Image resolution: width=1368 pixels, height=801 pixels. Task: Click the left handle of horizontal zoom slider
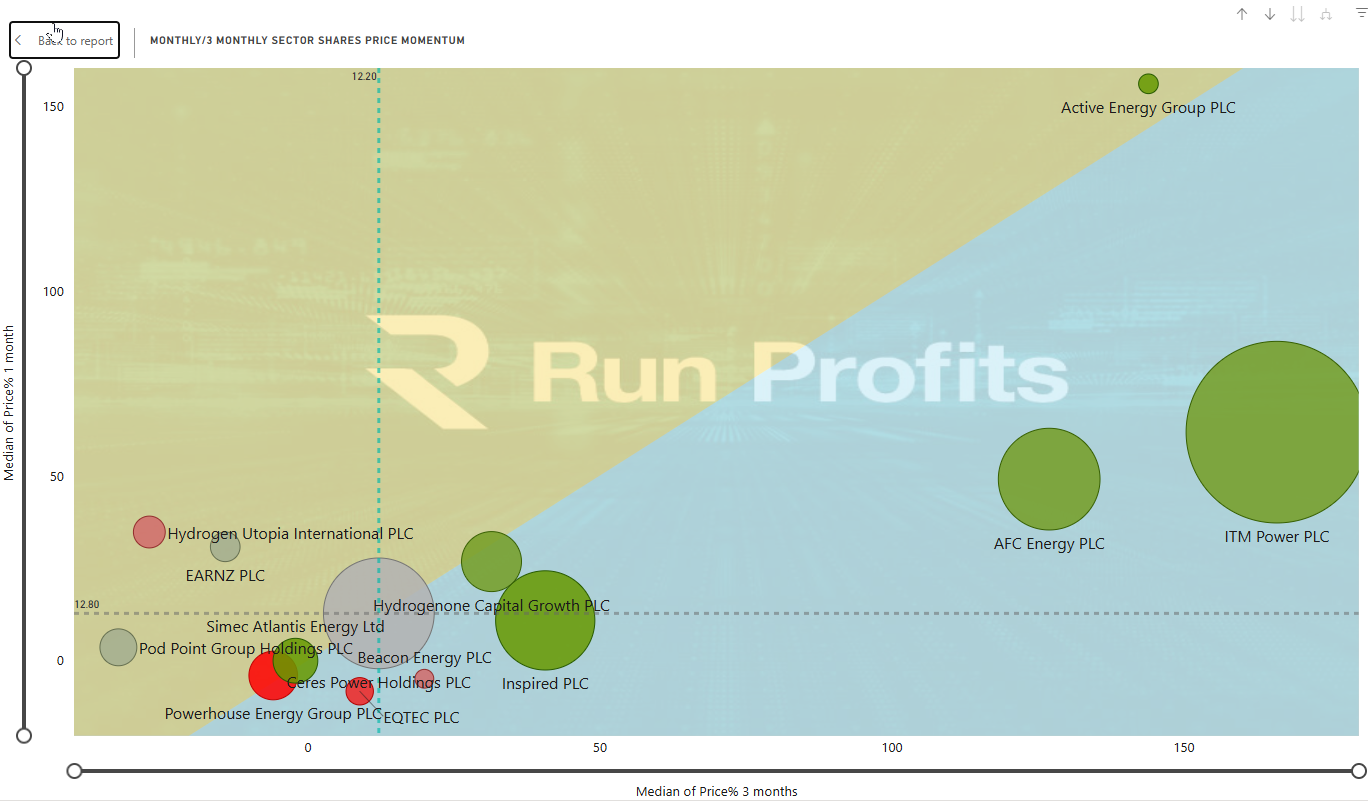74,770
